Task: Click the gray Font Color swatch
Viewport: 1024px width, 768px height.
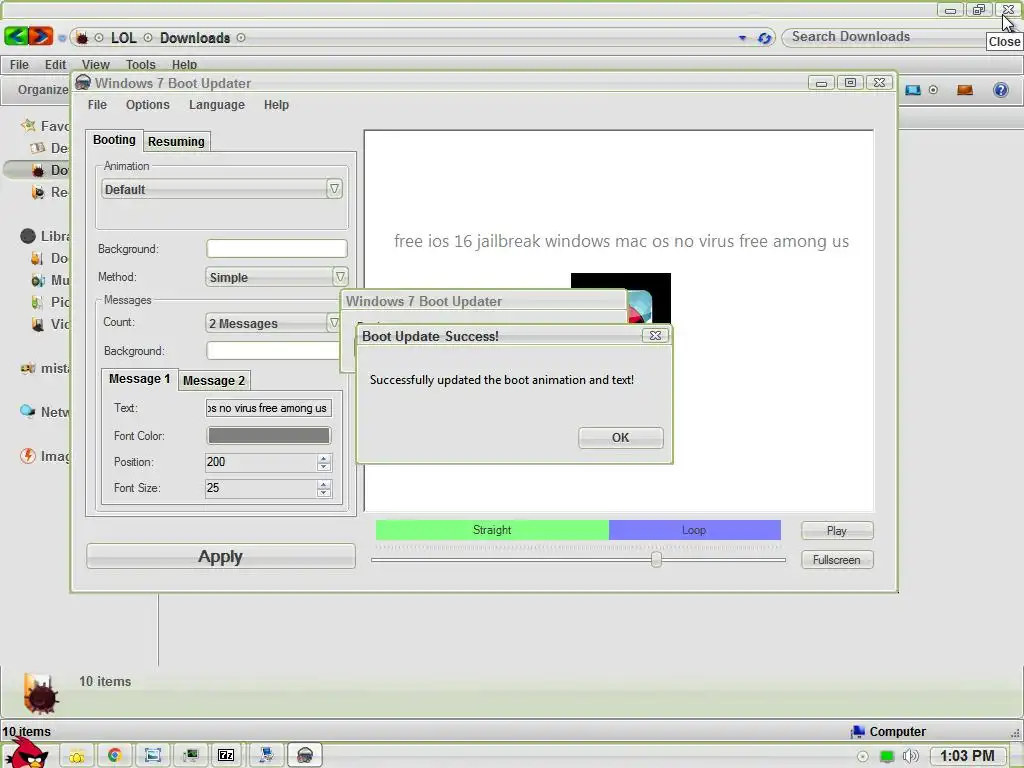Action: coord(269,436)
